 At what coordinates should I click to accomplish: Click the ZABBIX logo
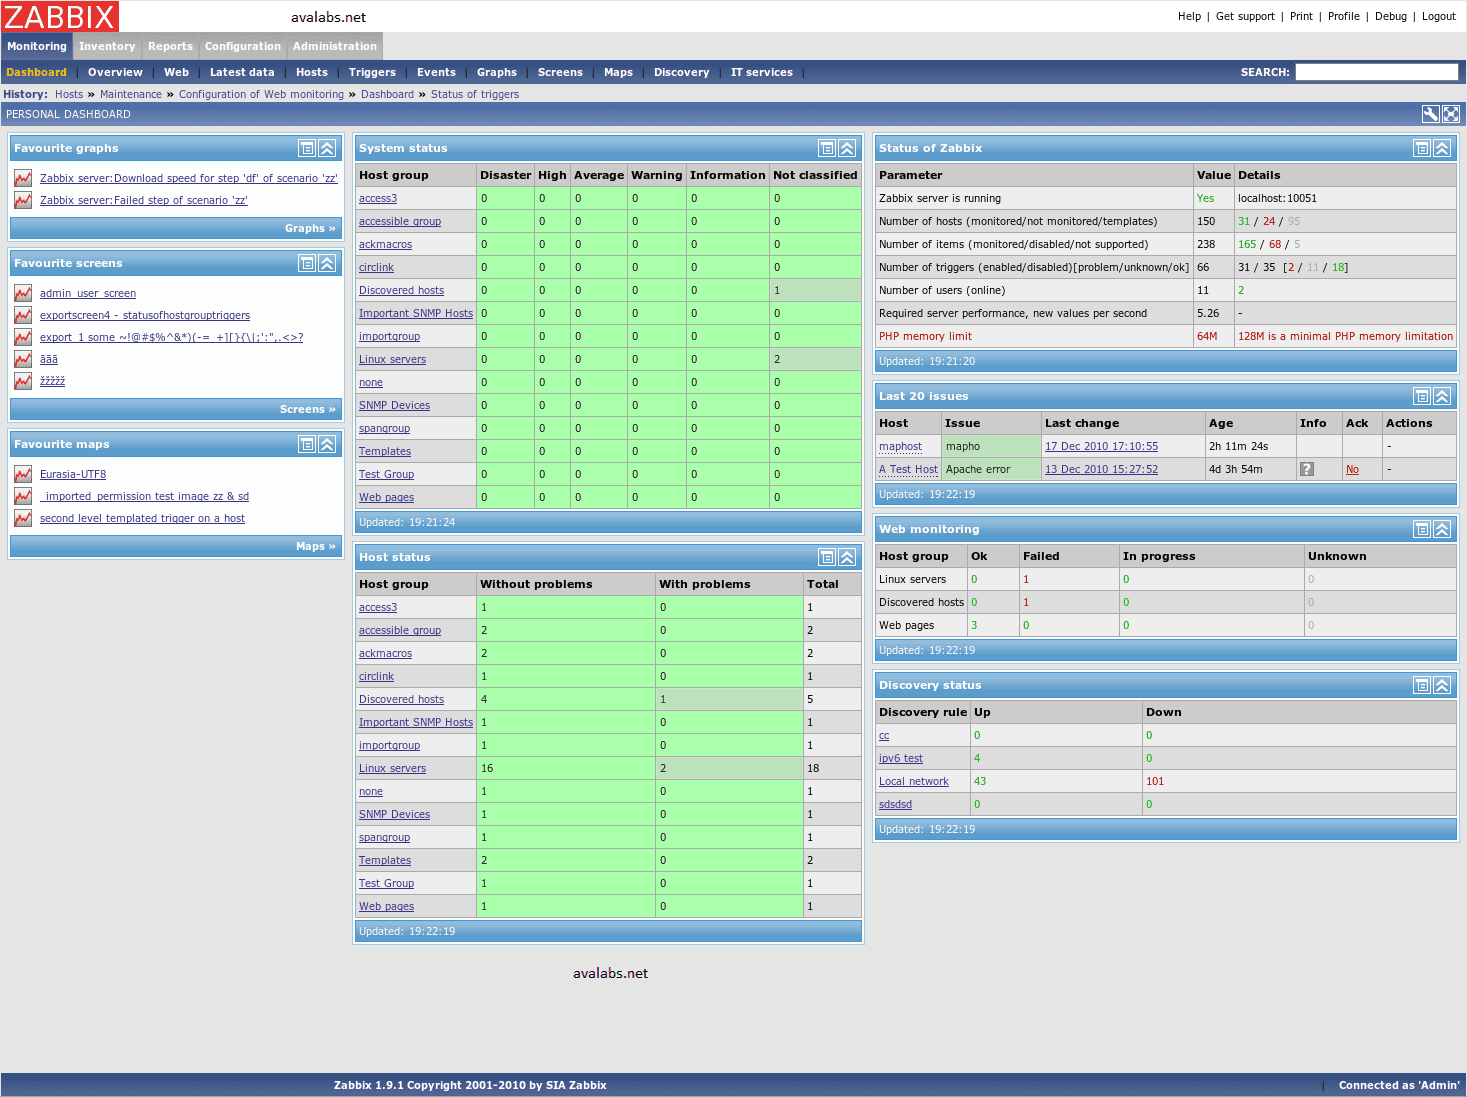coord(60,16)
